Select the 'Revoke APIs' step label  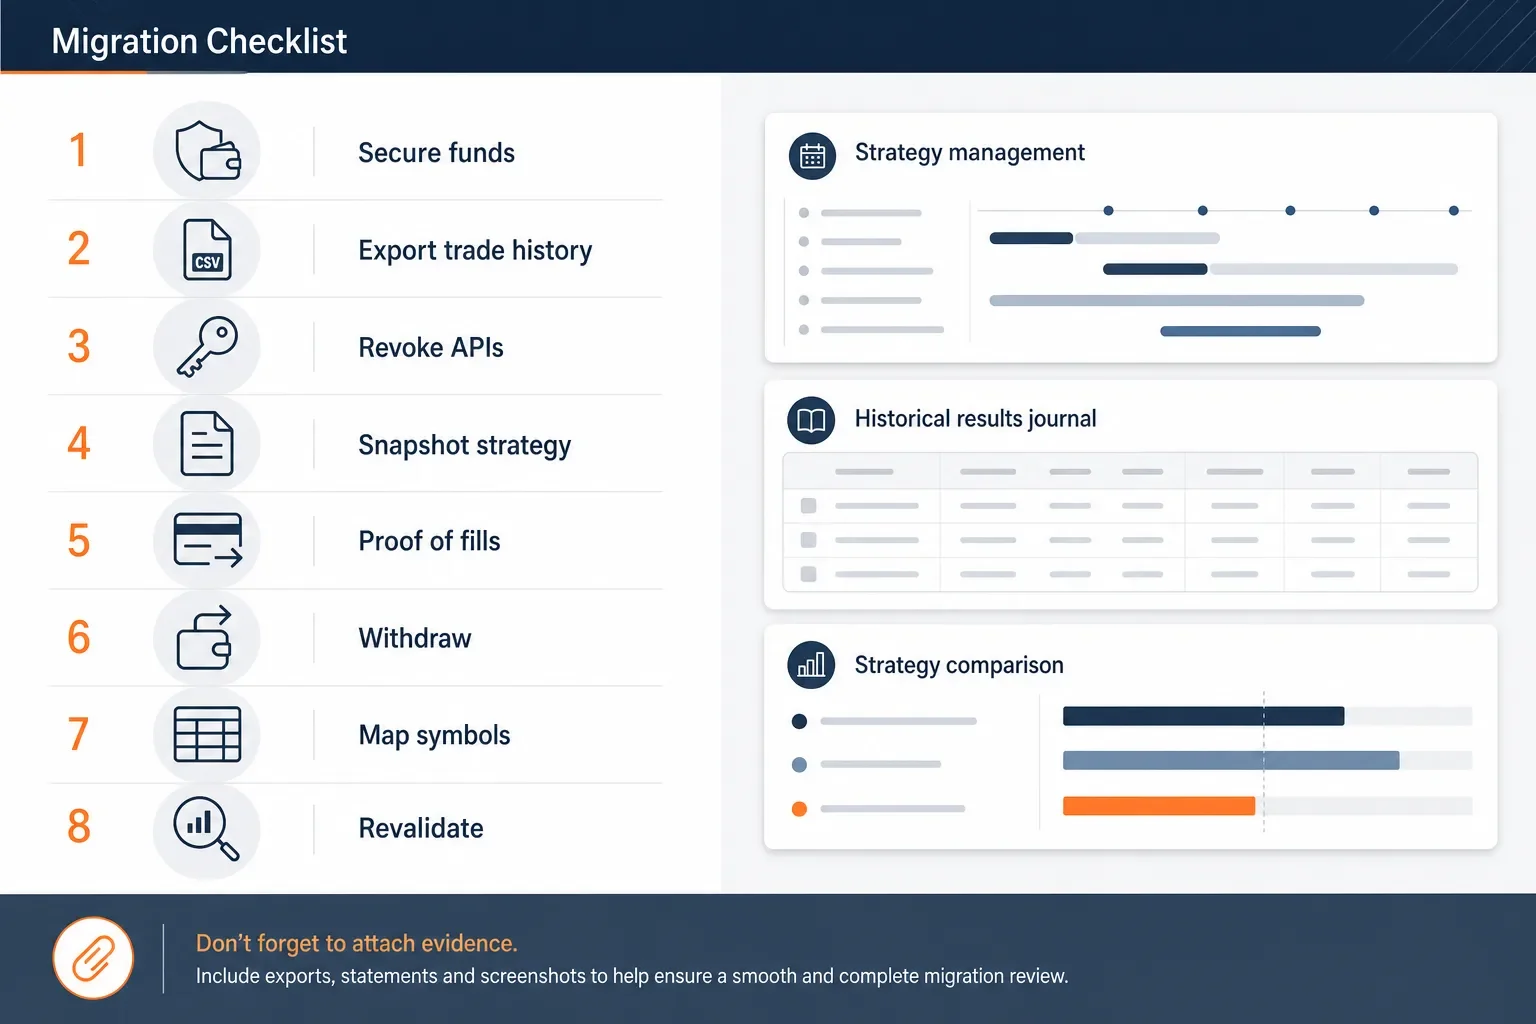click(x=431, y=348)
